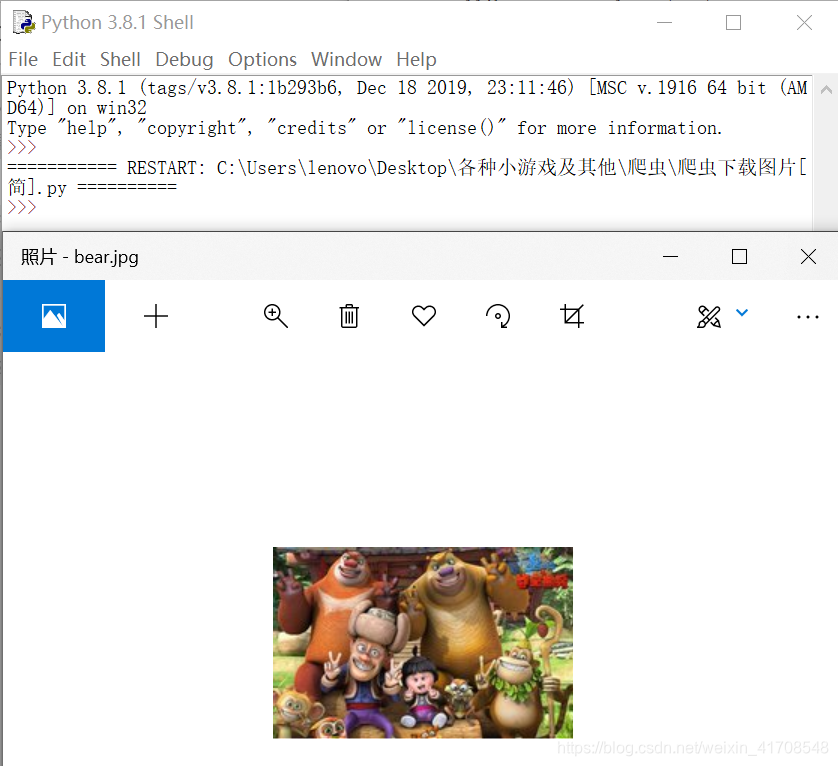Viewport: 838px width, 766px height.
Task: Click the Python Shell title bar icon
Action: pyautogui.click(x=24, y=22)
